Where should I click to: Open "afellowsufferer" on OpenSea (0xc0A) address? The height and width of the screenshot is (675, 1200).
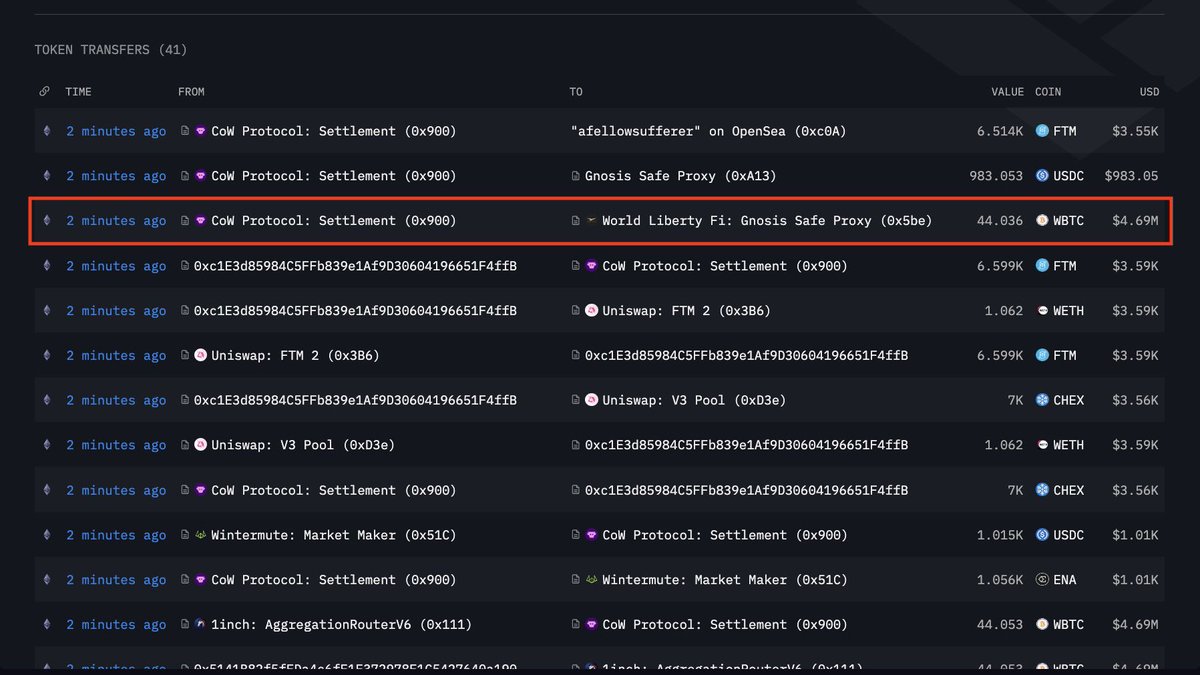pos(708,131)
